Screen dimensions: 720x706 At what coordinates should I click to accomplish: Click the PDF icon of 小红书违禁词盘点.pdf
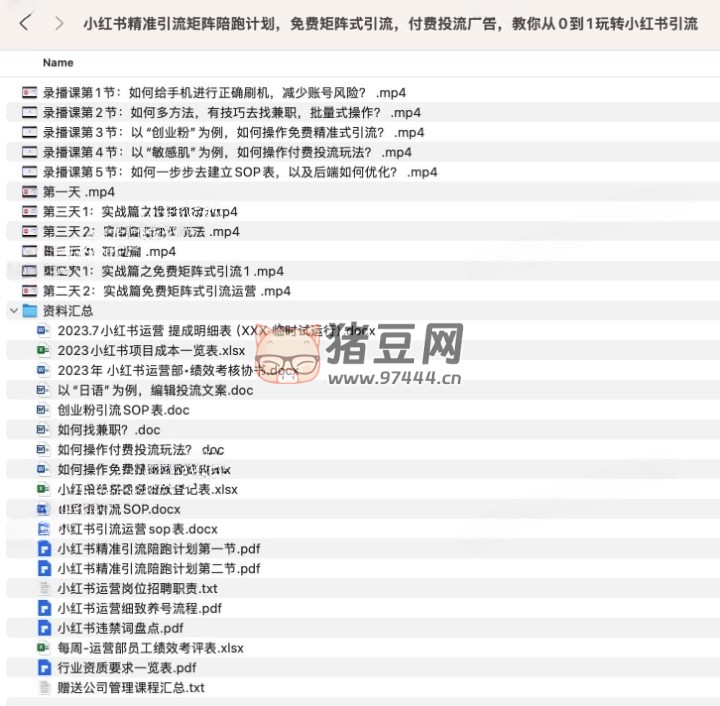44,628
